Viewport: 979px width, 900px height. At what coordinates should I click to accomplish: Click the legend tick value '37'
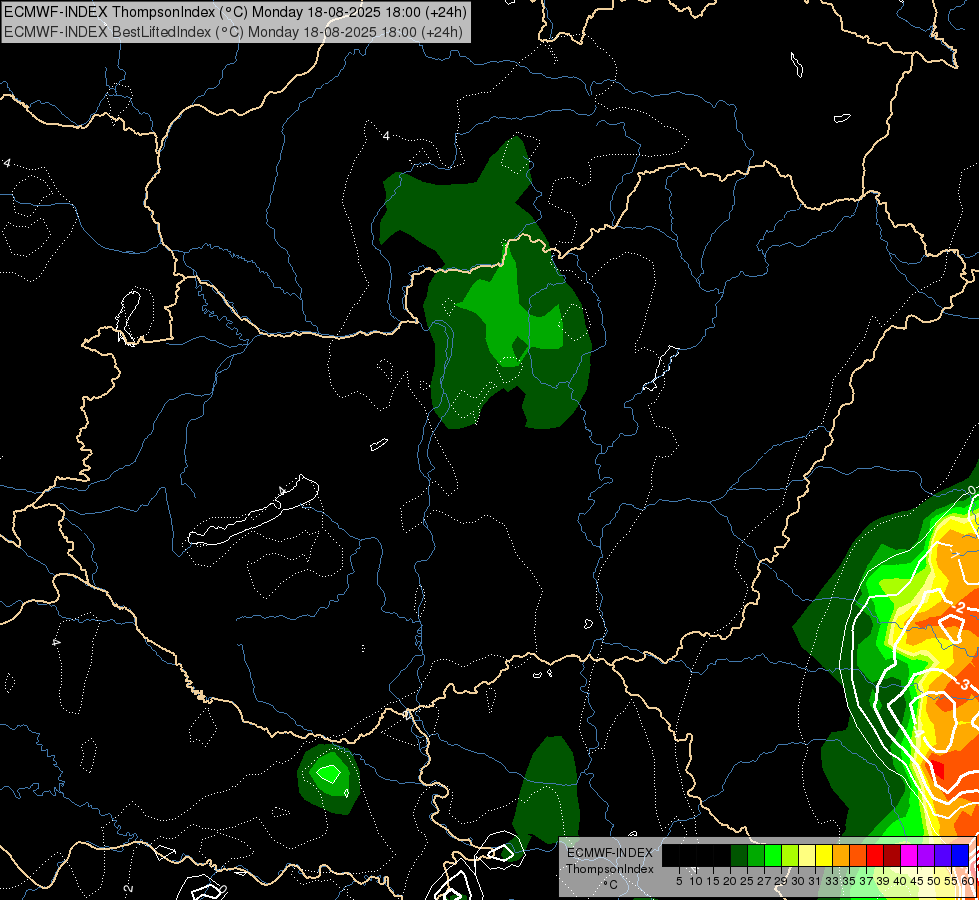[867, 881]
